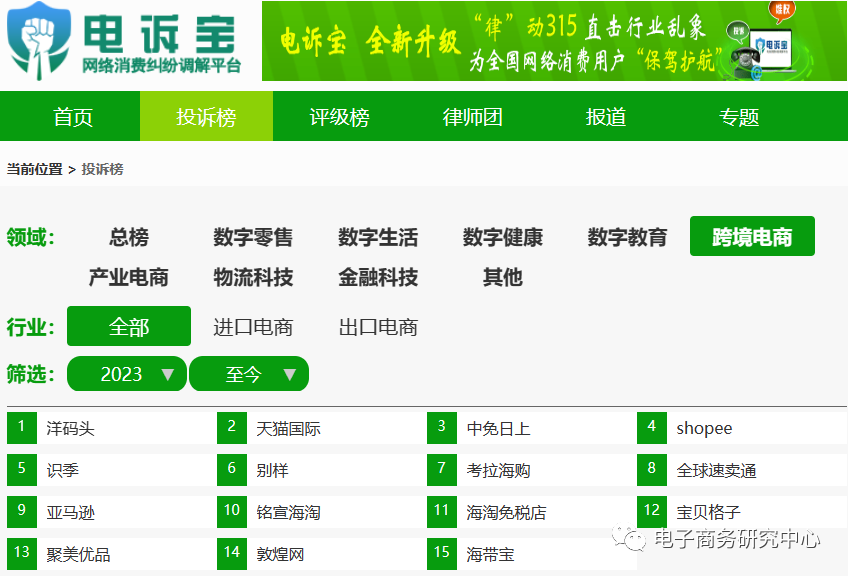This screenshot has width=848, height=576.
Task: Switch to the 评级榜 tab
Action: (339, 117)
